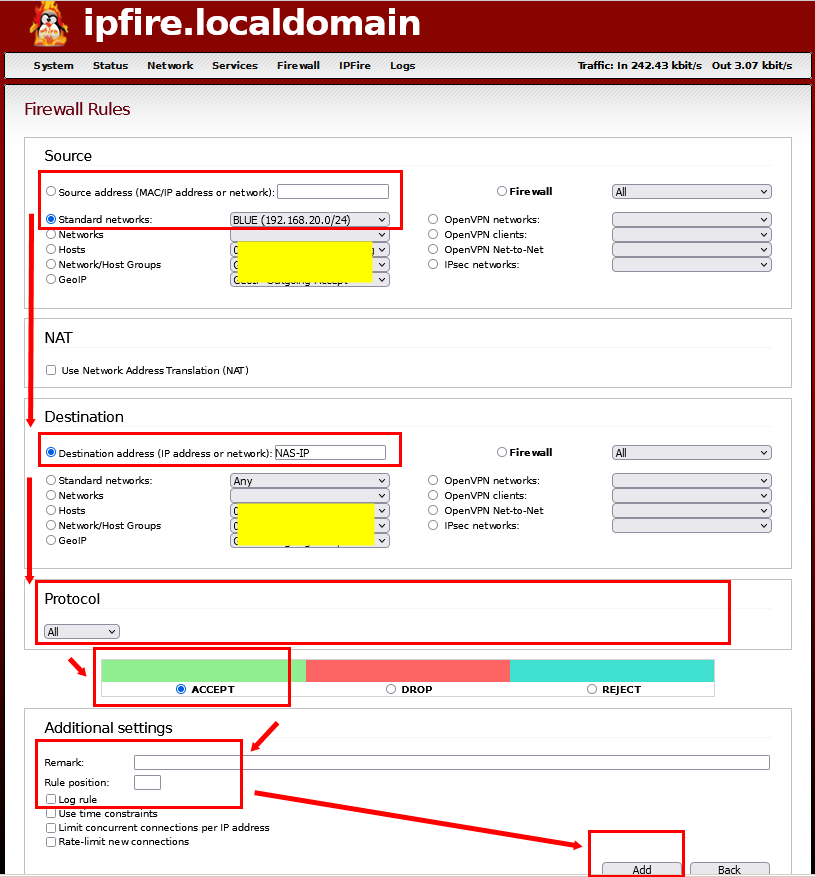Open the Source OpenVPN networks dropdown
The height and width of the screenshot is (877, 815).
pos(691,220)
